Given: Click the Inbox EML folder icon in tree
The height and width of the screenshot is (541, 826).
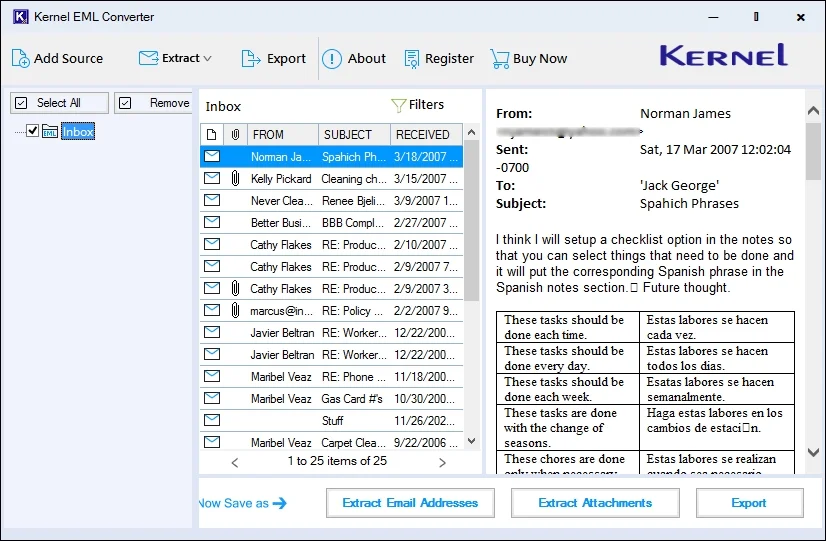Looking at the screenshot, I should pos(50,131).
